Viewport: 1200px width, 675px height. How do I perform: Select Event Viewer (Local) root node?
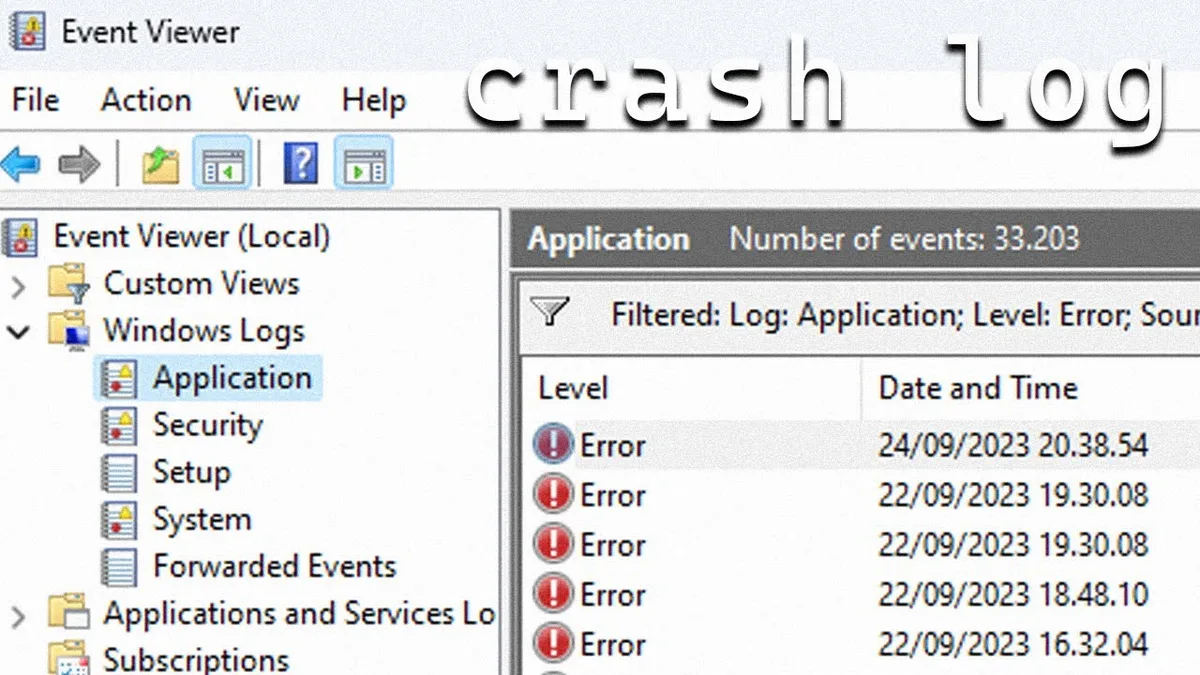point(192,237)
